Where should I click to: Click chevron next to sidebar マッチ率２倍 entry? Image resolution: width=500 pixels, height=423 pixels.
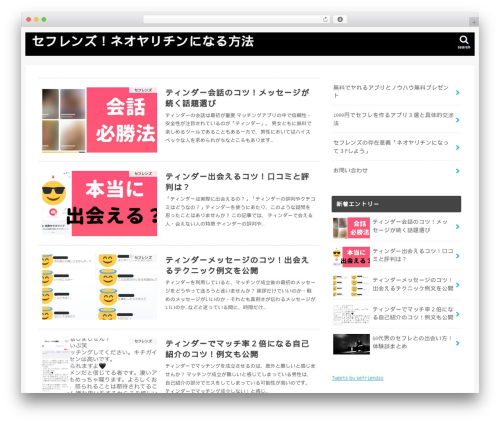pos(458,314)
